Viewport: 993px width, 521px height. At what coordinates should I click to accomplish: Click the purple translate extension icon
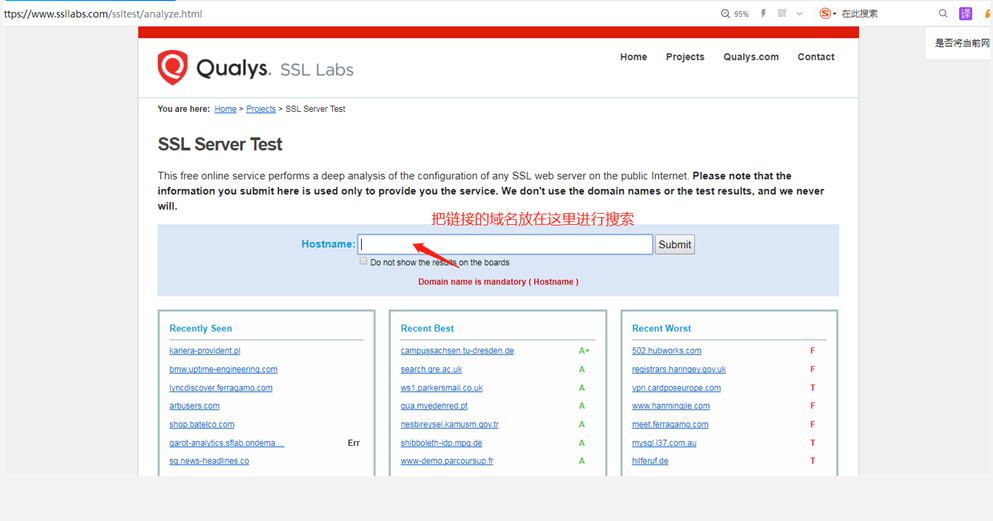[965, 13]
